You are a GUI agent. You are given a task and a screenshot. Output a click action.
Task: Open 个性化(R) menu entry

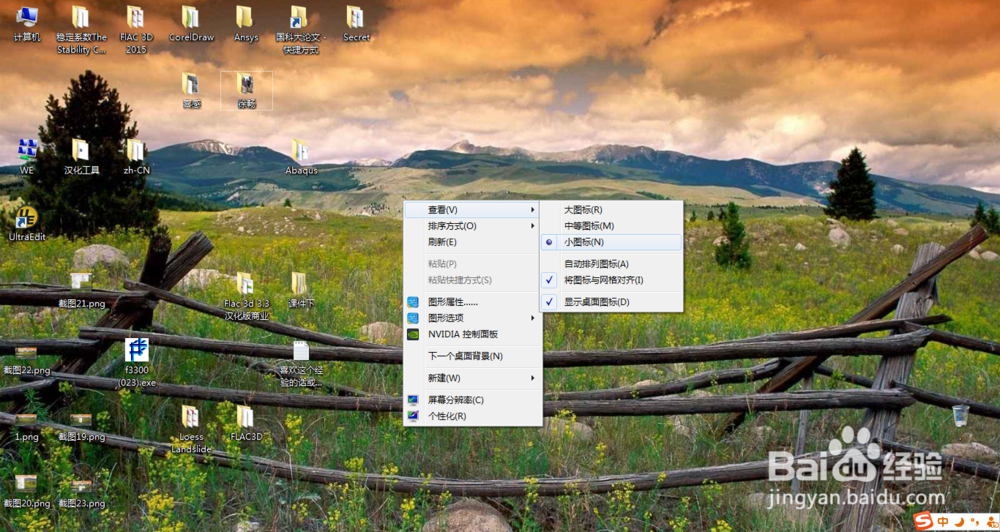pos(473,416)
